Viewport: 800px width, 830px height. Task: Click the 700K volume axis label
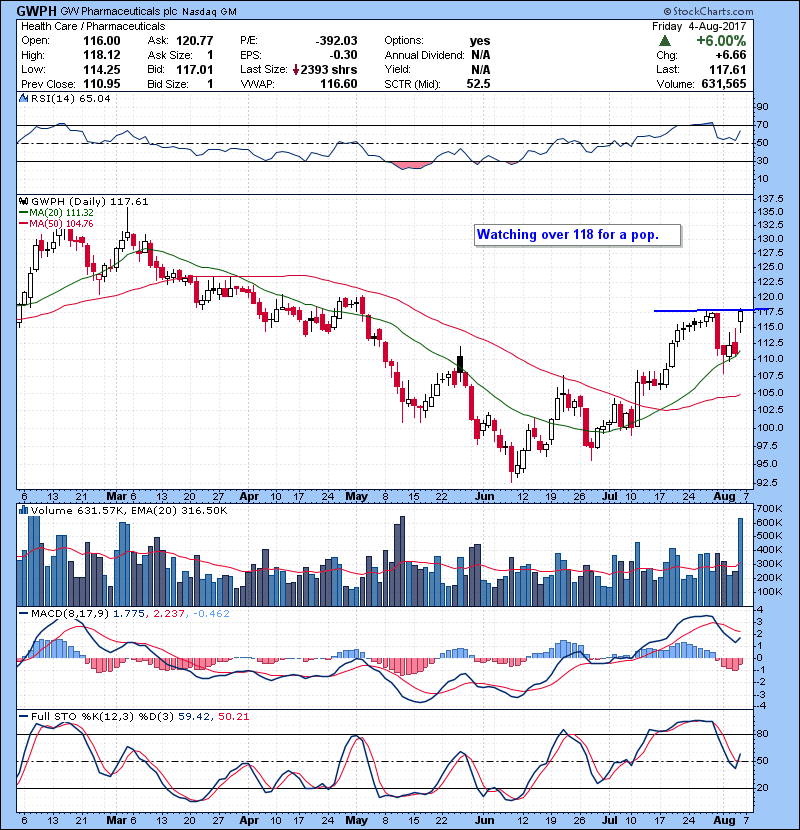click(x=770, y=509)
